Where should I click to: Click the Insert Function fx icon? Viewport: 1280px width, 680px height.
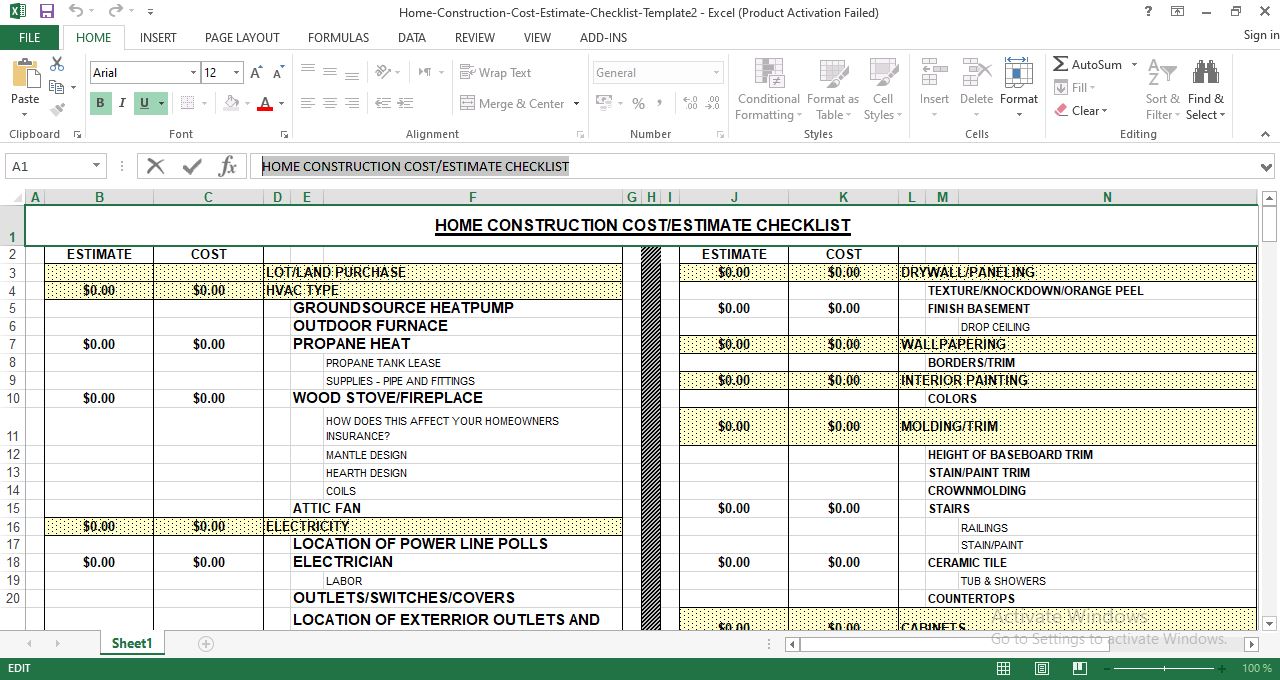point(227,166)
